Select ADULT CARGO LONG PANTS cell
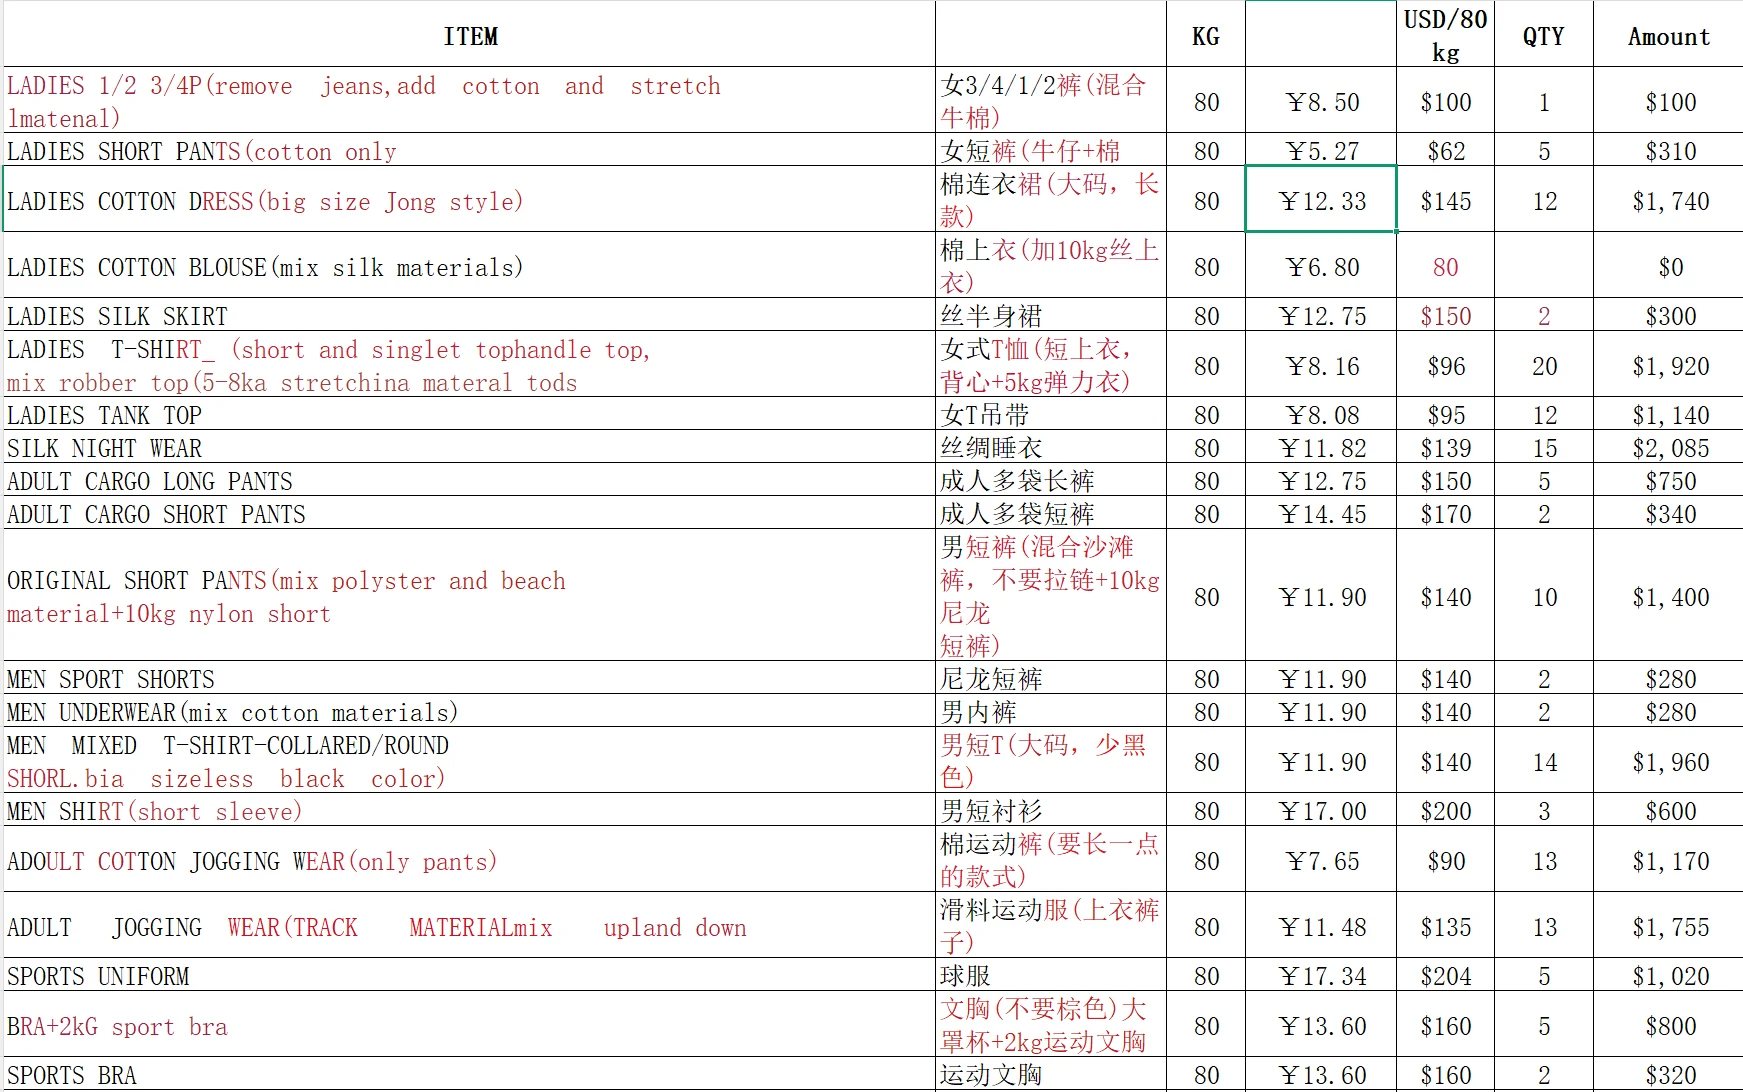This screenshot has width=1743, height=1092. (469, 480)
